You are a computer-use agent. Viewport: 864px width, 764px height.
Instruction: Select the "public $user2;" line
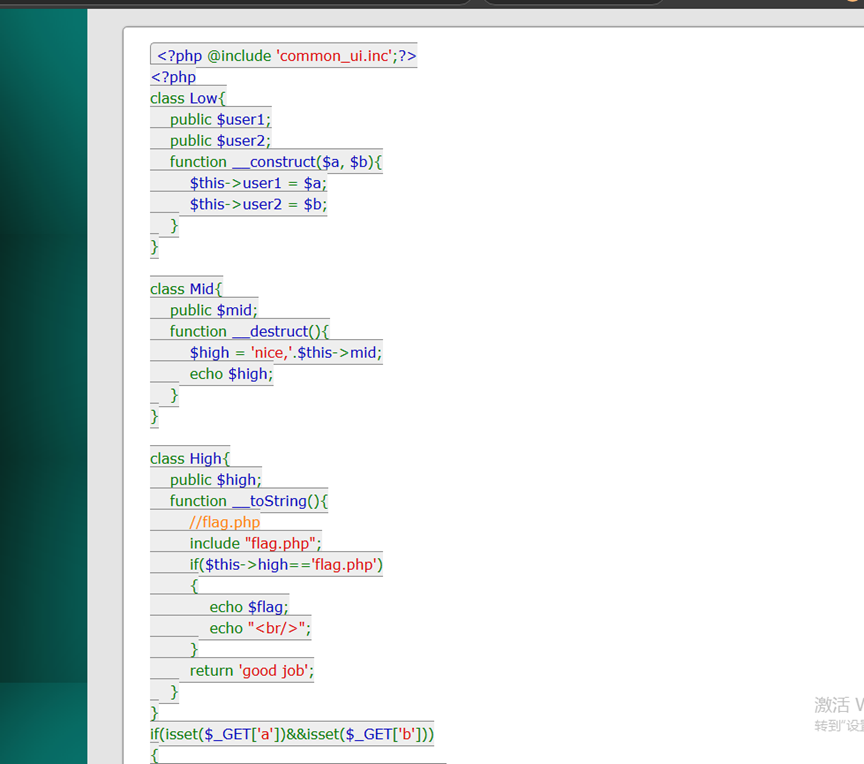point(220,141)
